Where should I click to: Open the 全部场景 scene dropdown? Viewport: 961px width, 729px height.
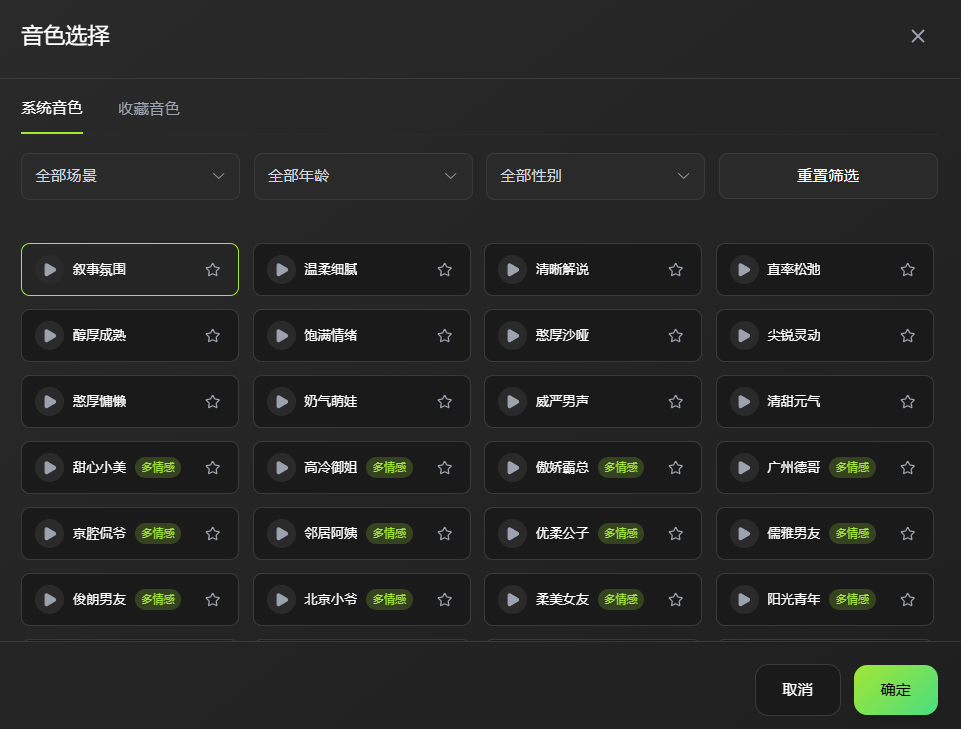pos(130,176)
